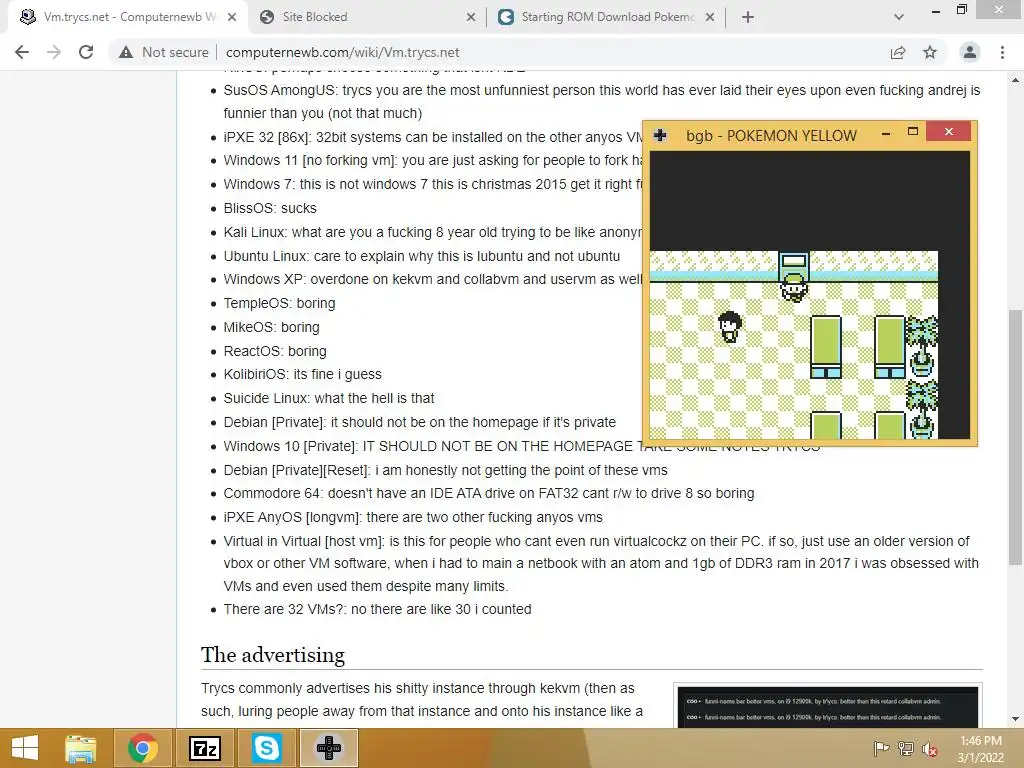Image resolution: width=1024 pixels, height=768 pixels.
Task: Open the network tray icon
Action: 906,748
